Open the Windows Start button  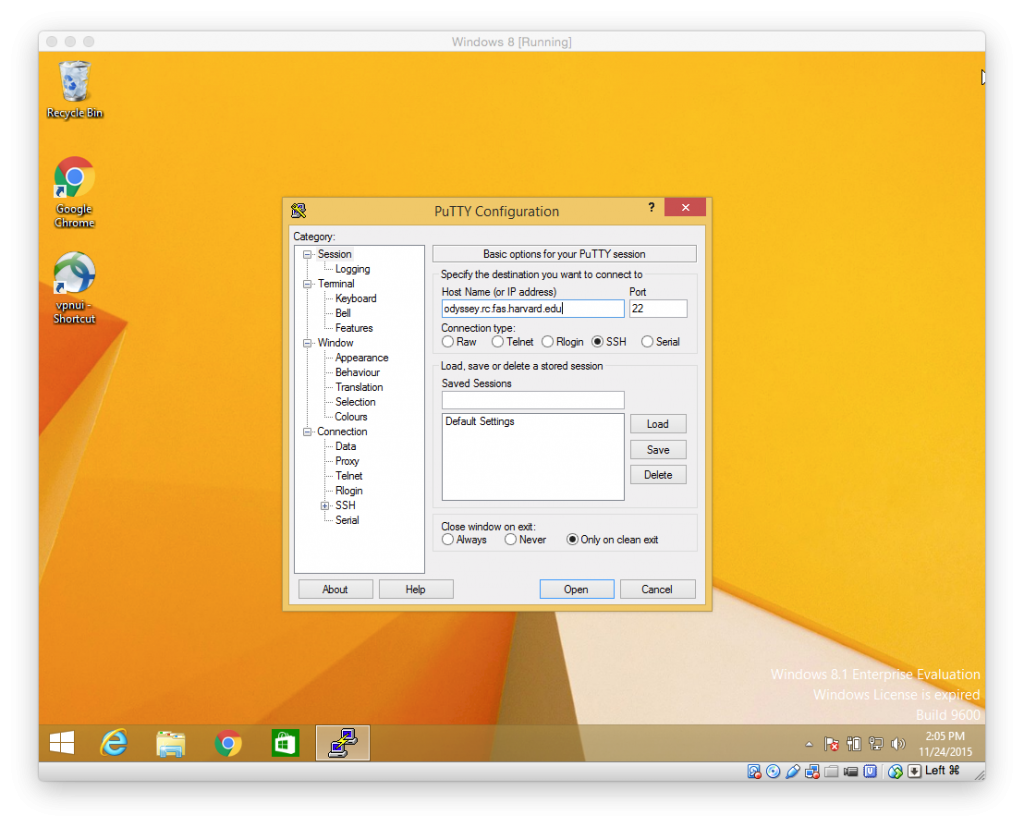[x=62, y=743]
